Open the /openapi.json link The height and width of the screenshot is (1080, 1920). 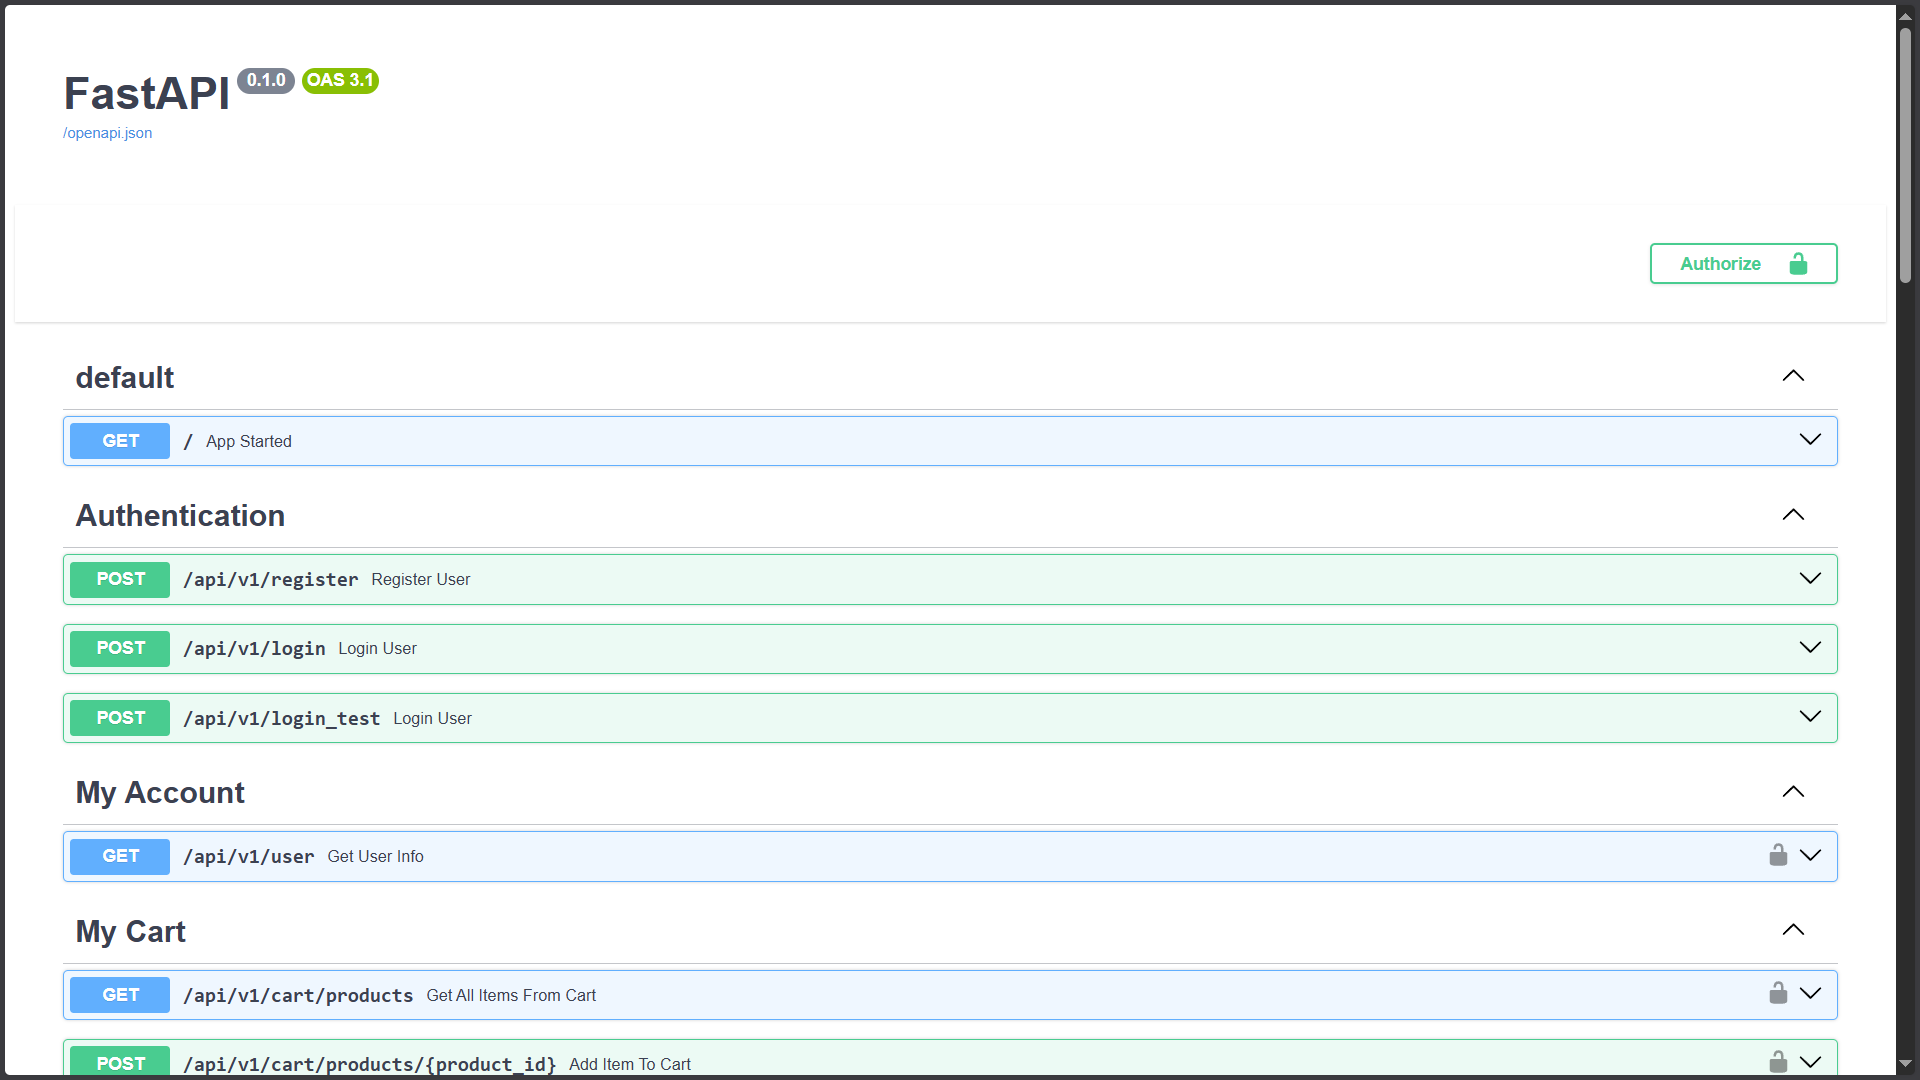tap(108, 133)
